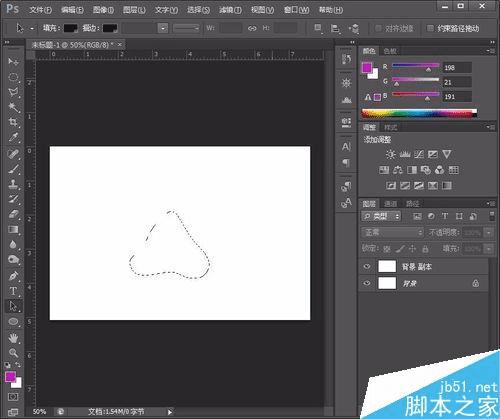Select the Healing Brush tool
Screen dimensions: 500x419
13,154
